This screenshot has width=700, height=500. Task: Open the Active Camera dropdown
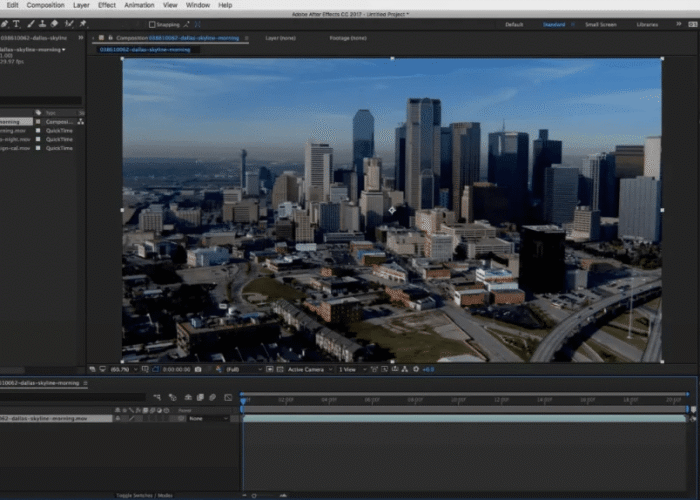pos(310,370)
